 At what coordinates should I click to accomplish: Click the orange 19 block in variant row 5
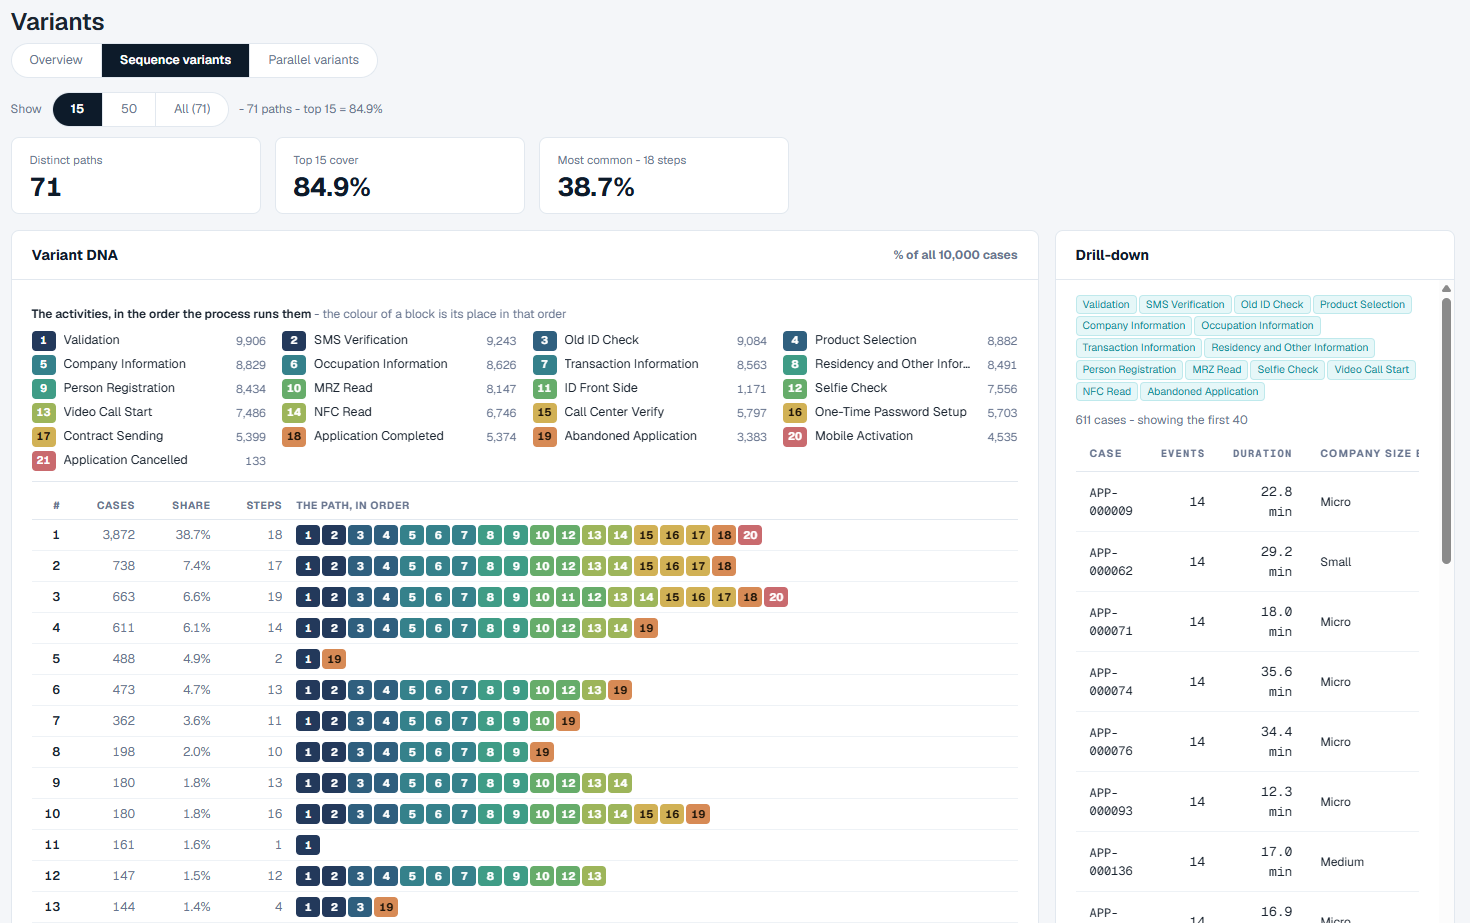coord(334,659)
